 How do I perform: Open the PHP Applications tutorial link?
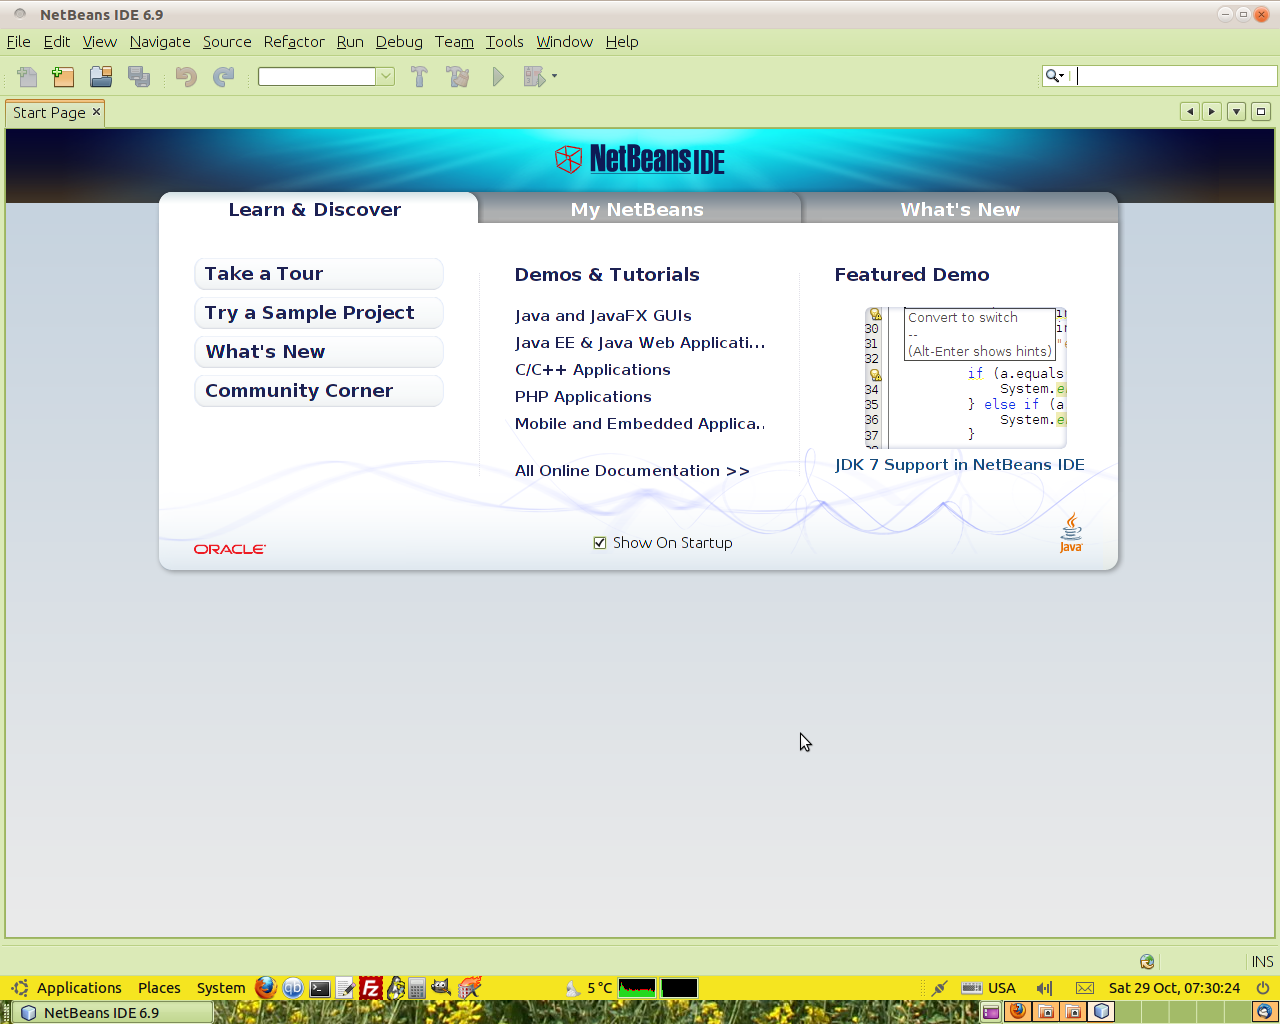tap(583, 397)
